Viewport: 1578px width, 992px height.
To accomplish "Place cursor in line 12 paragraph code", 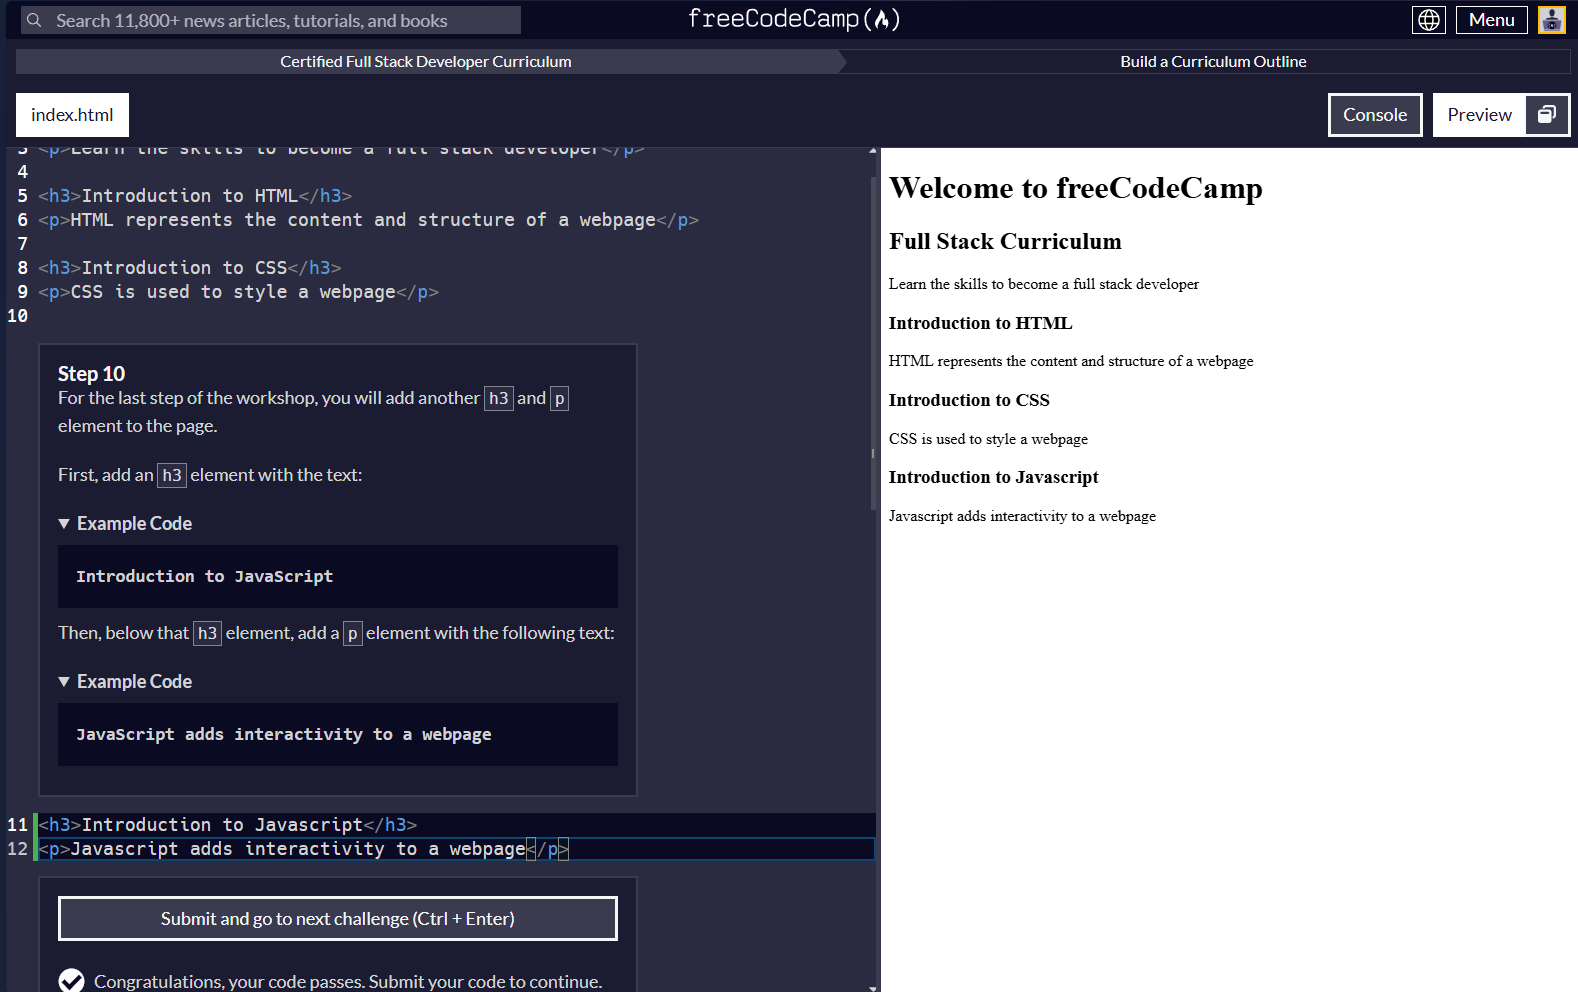I will tap(304, 849).
